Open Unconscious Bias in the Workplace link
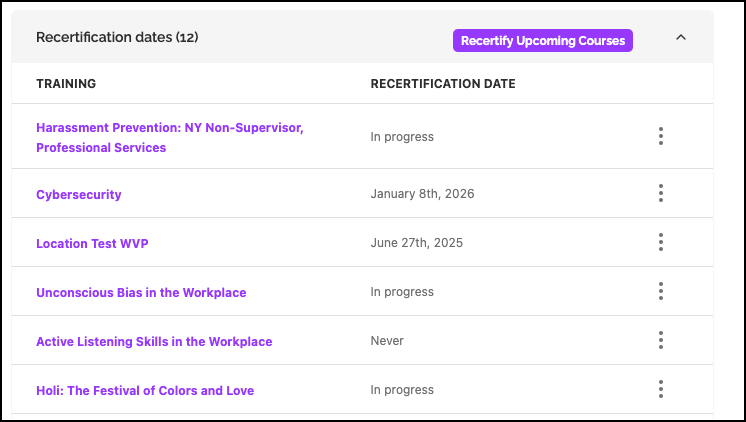 (x=141, y=293)
